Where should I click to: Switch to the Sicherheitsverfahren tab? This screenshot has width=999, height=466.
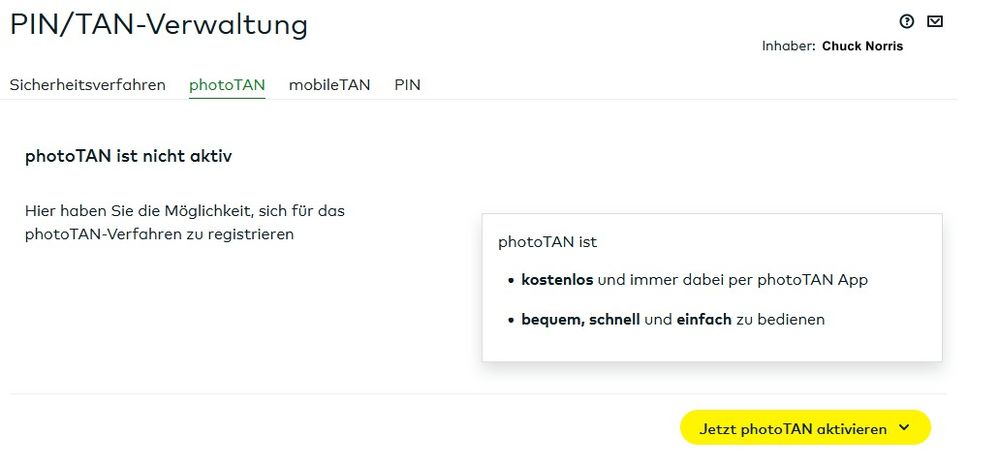tap(88, 85)
